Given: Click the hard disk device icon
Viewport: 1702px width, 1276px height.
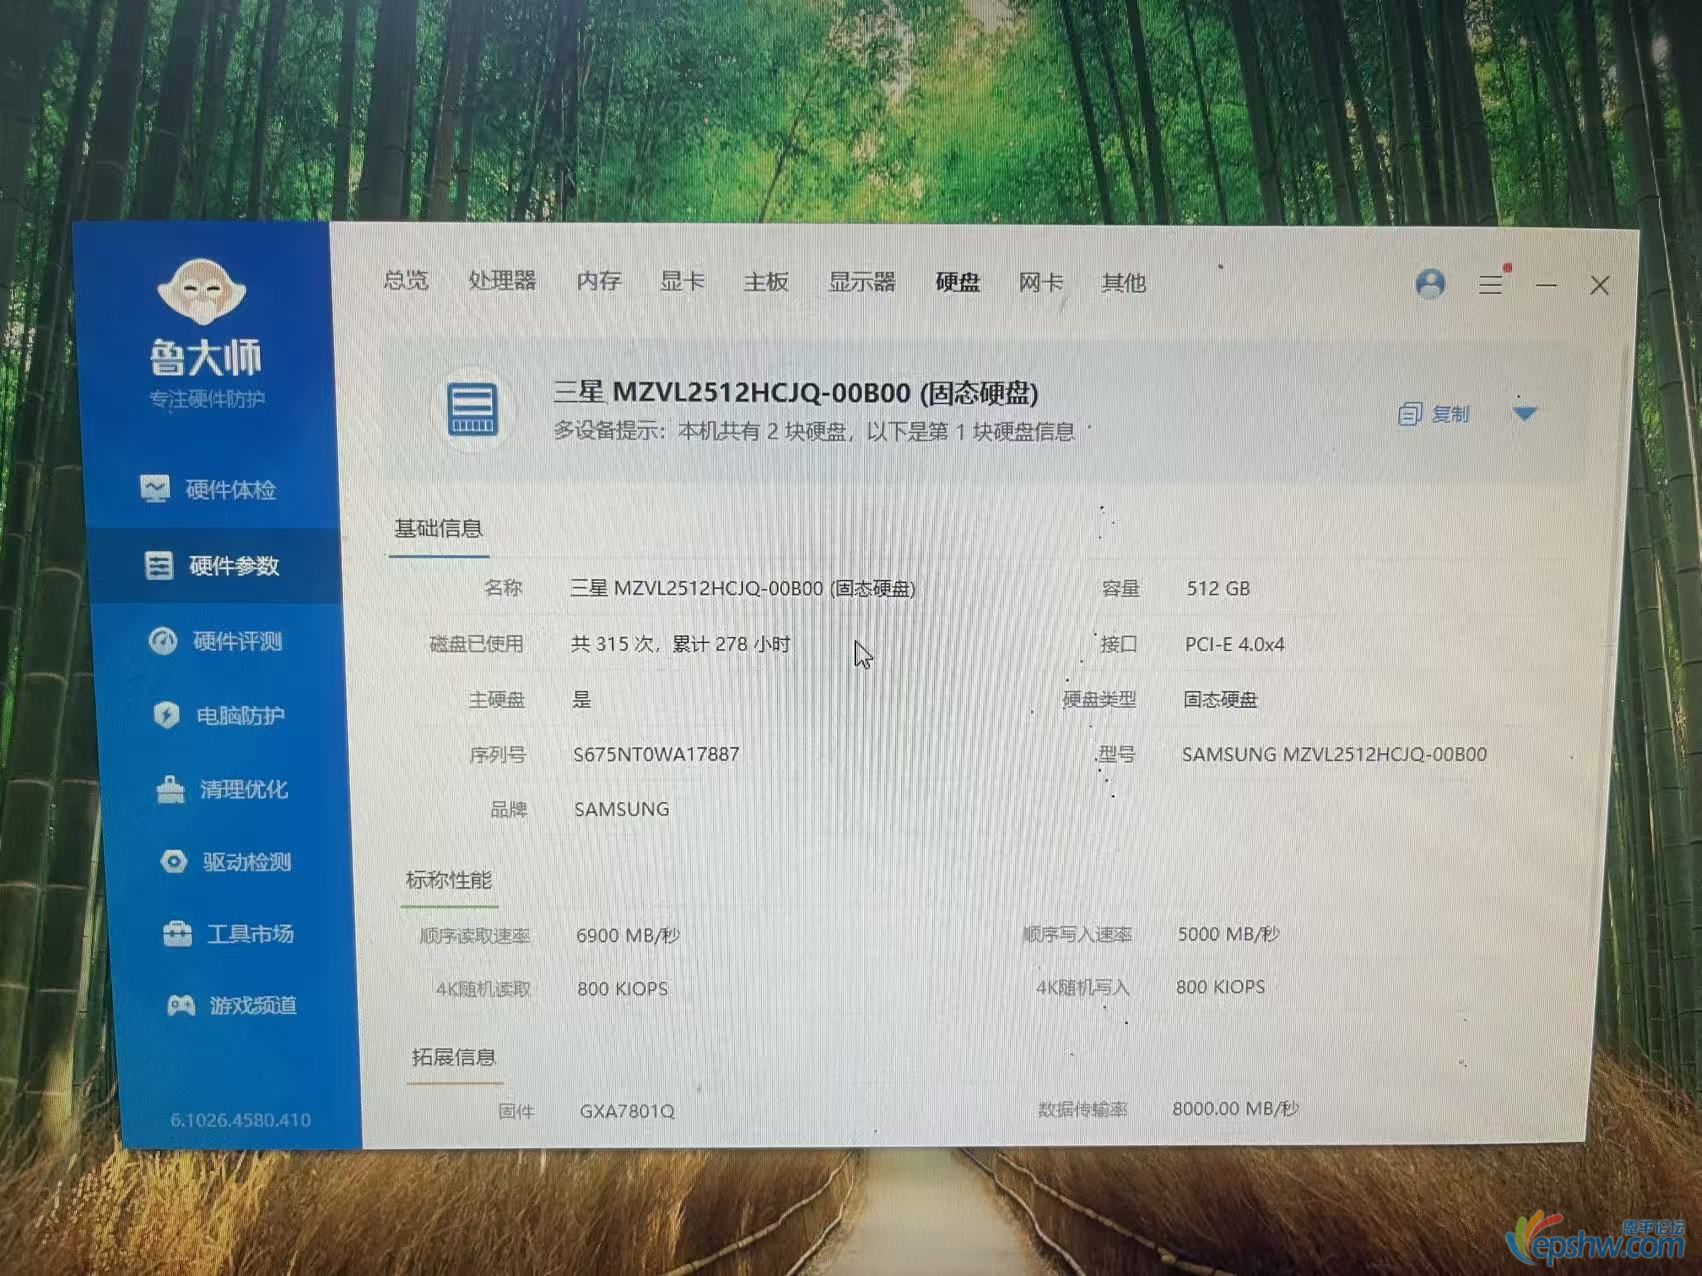Looking at the screenshot, I should coord(473,409).
